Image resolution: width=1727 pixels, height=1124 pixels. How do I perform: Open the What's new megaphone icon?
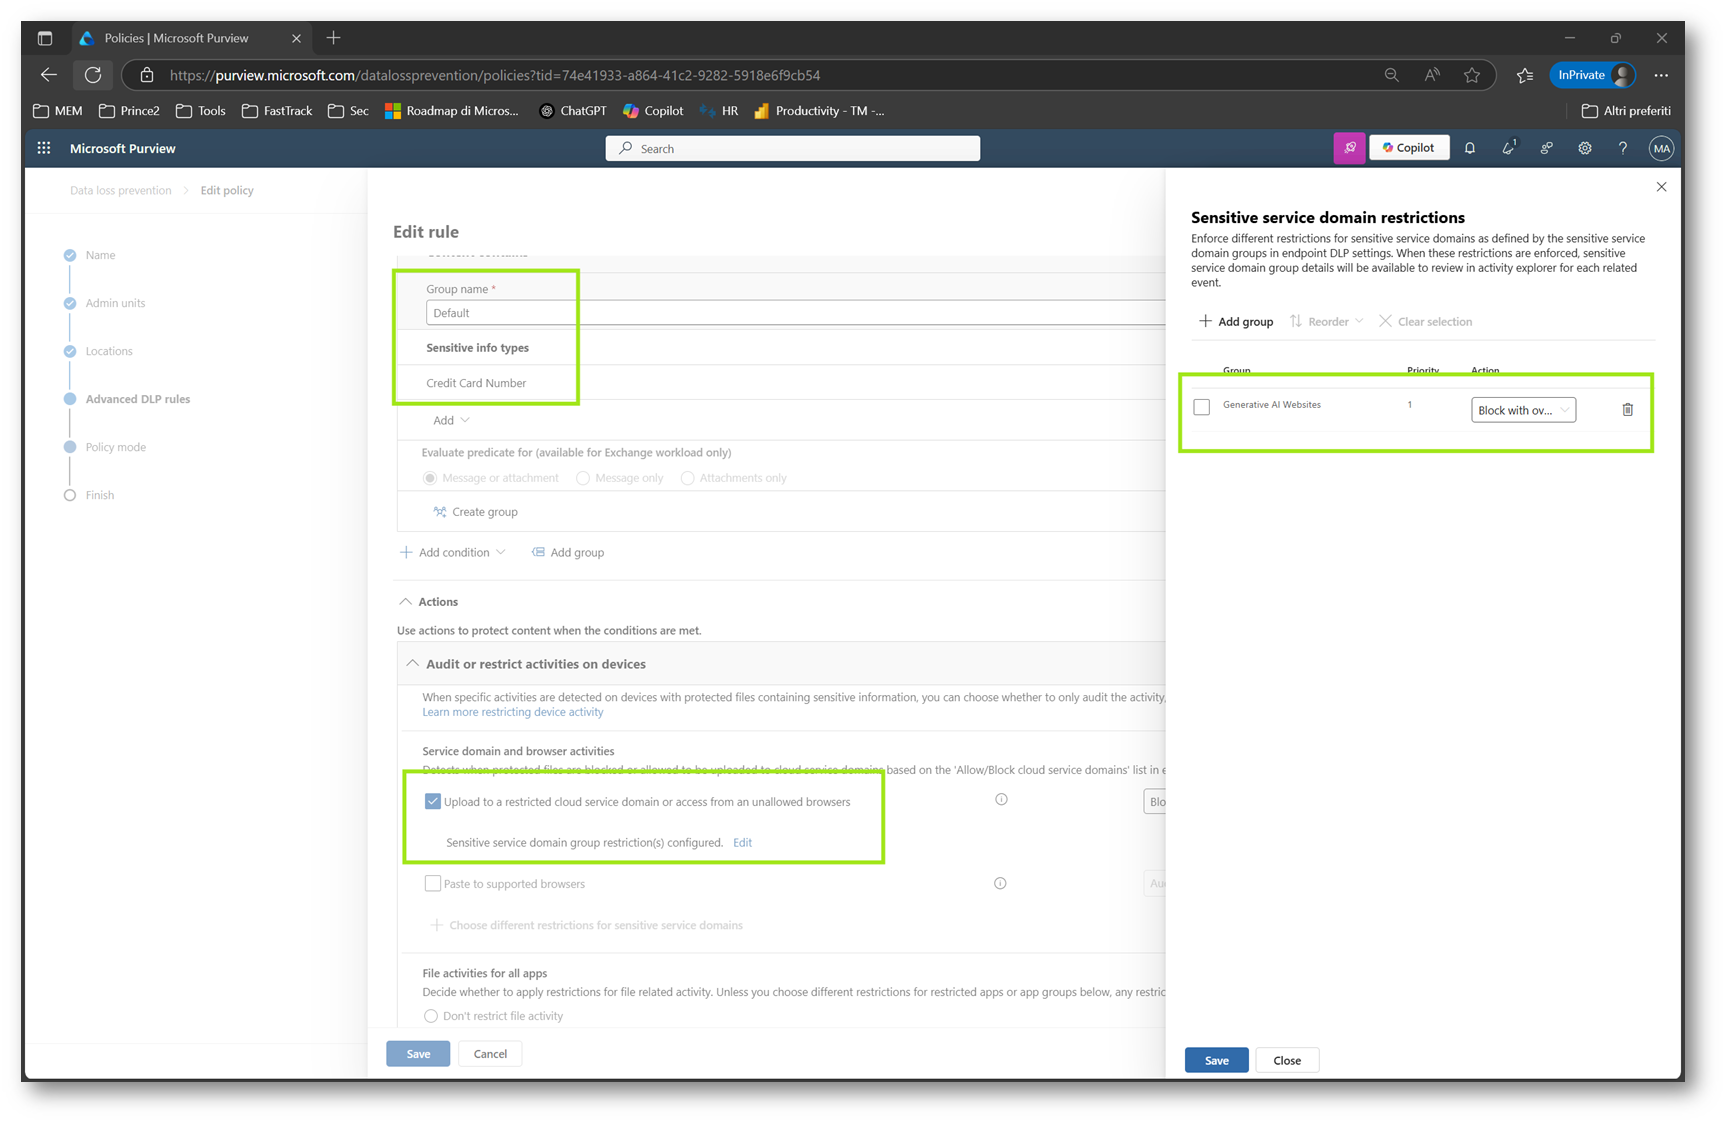1508,148
